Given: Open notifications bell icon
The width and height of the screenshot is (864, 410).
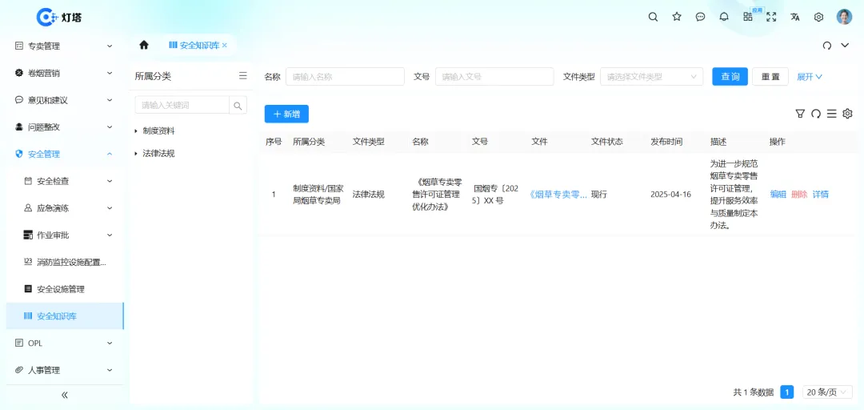Looking at the screenshot, I should (724, 17).
